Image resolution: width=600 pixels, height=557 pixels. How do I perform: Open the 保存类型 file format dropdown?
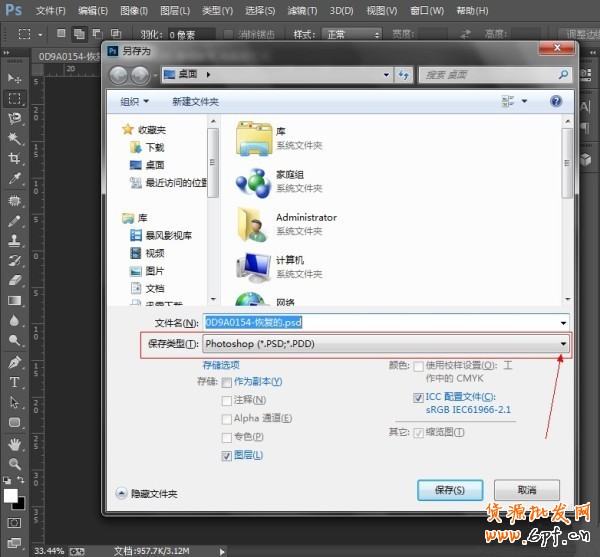564,343
